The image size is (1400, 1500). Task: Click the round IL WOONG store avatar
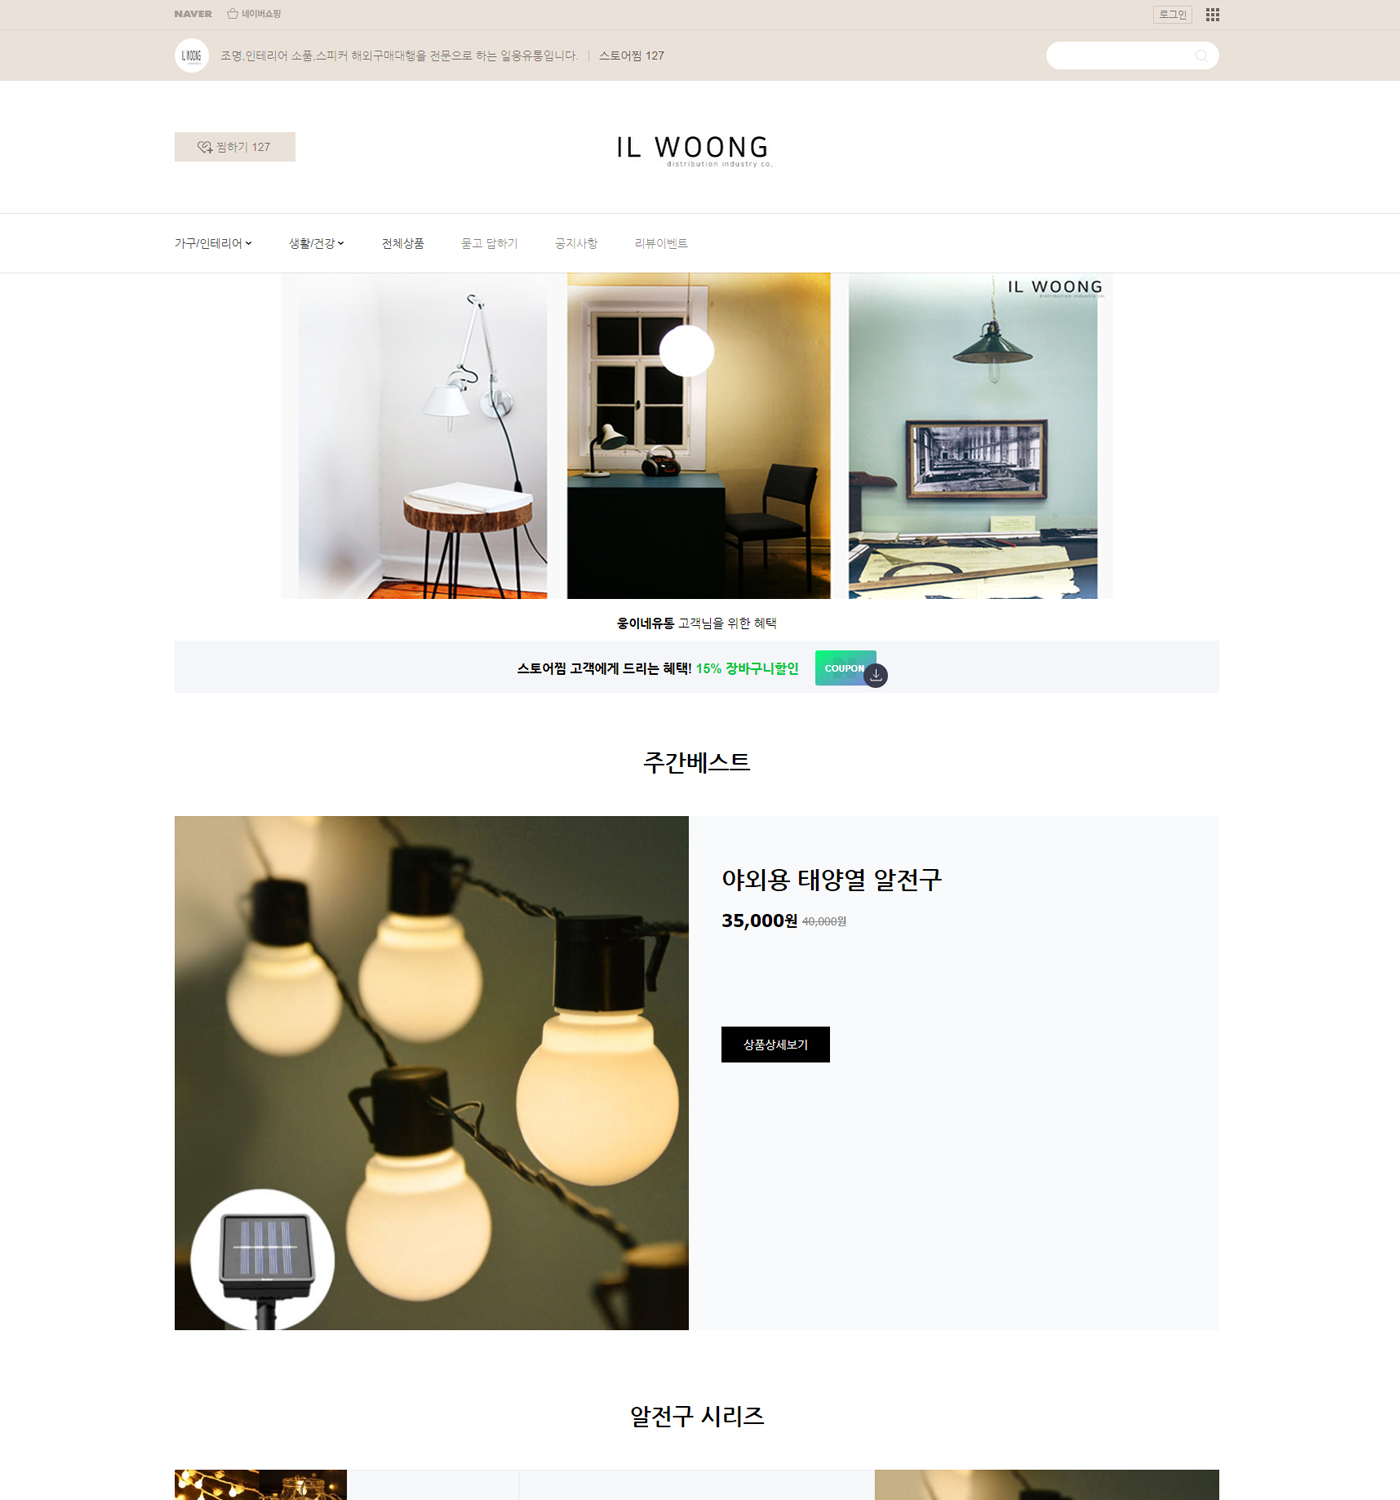(192, 56)
